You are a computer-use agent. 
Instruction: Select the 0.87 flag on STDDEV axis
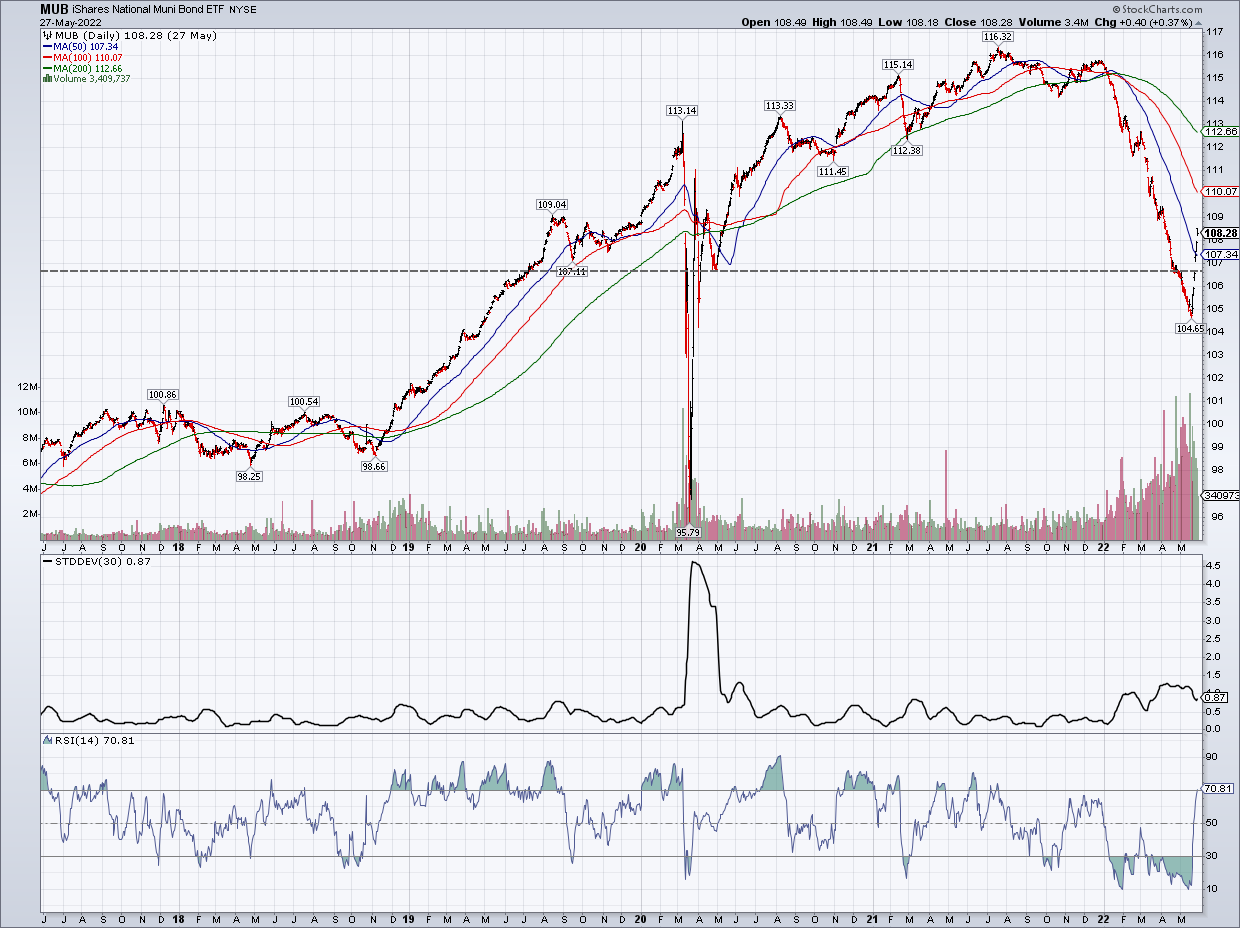pyautogui.click(x=1213, y=697)
